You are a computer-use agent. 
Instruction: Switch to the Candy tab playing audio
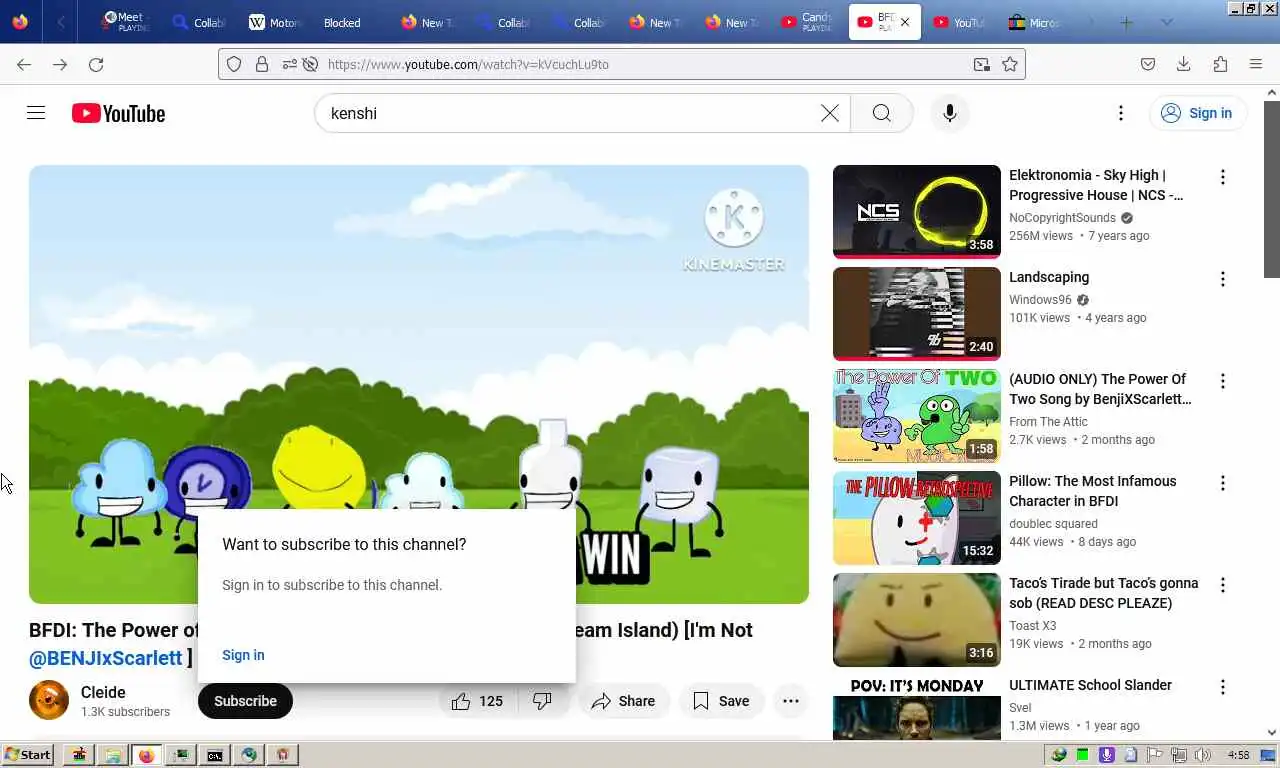coord(806,22)
